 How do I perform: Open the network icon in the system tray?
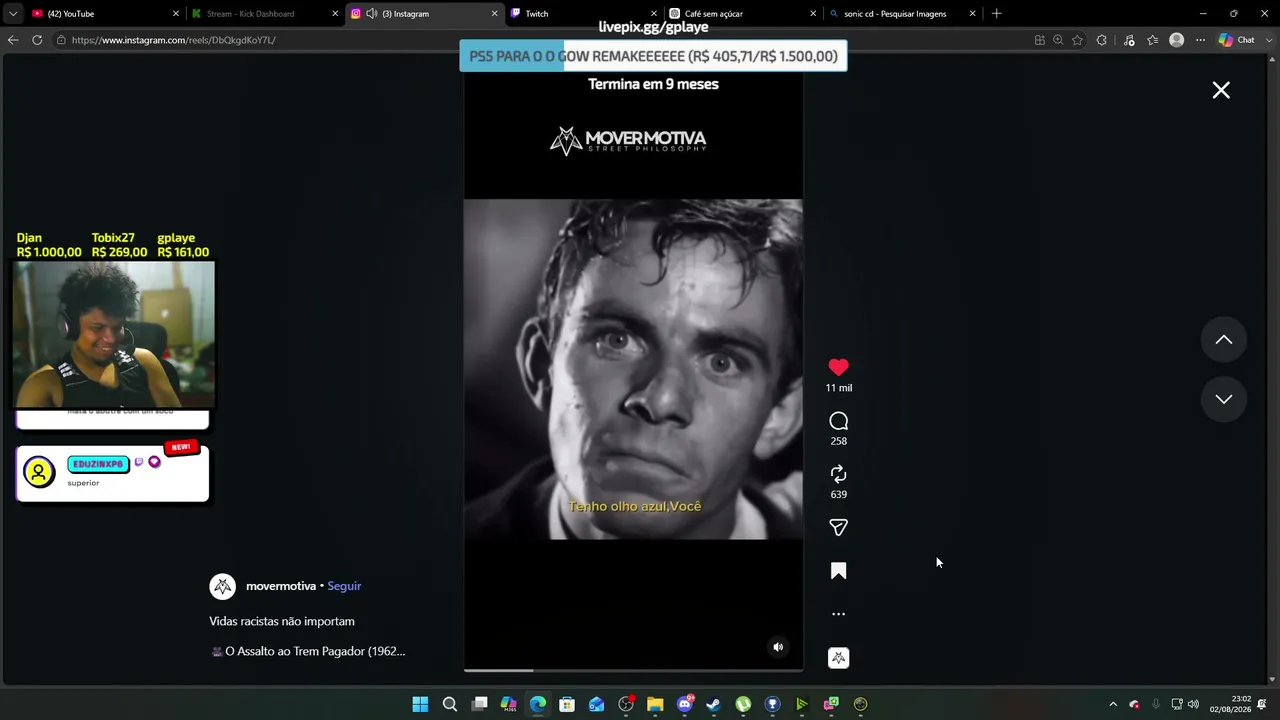click(x=1177, y=704)
